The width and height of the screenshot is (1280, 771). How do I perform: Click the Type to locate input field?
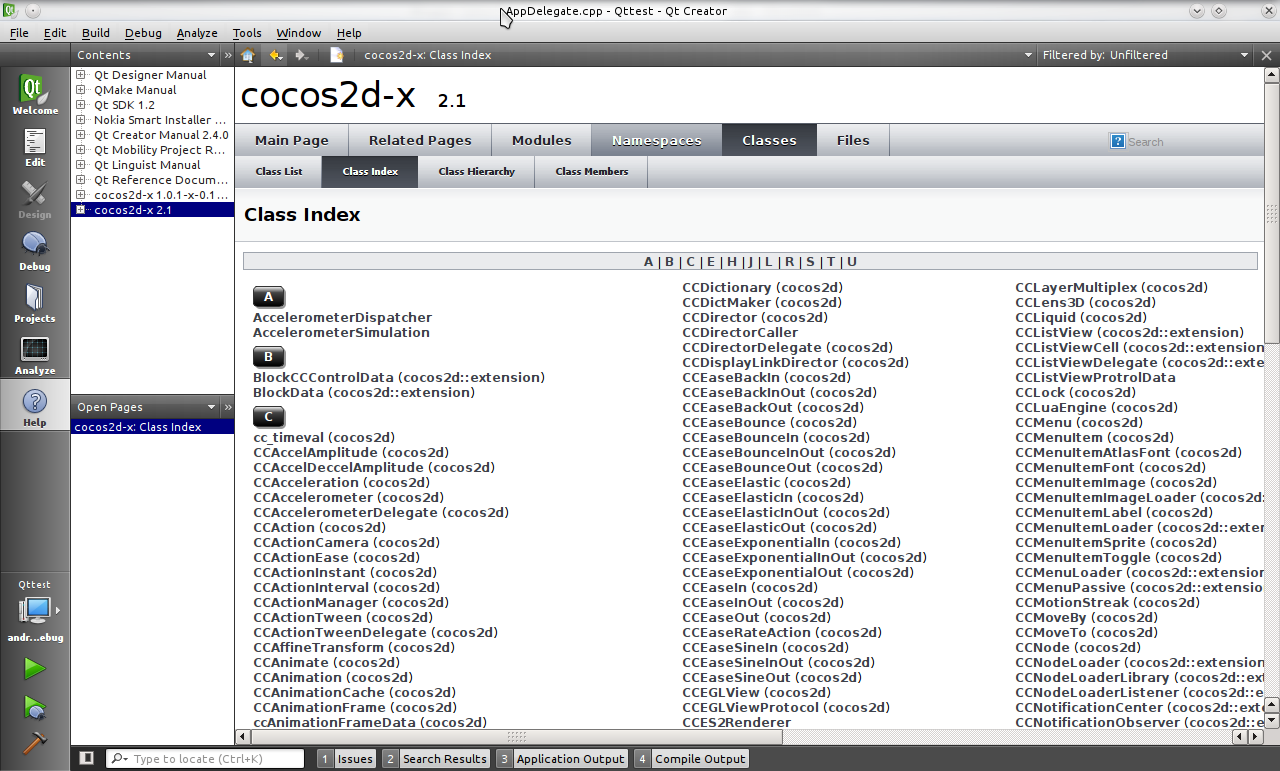click(216, 758)
